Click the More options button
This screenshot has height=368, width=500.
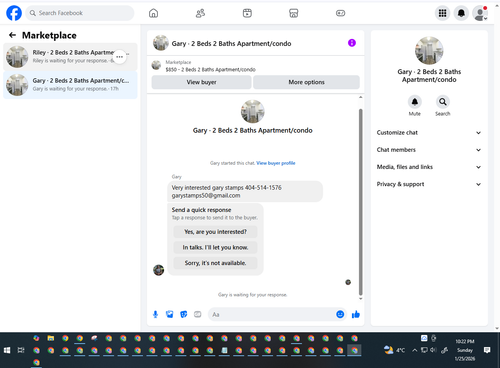(306, 82)
